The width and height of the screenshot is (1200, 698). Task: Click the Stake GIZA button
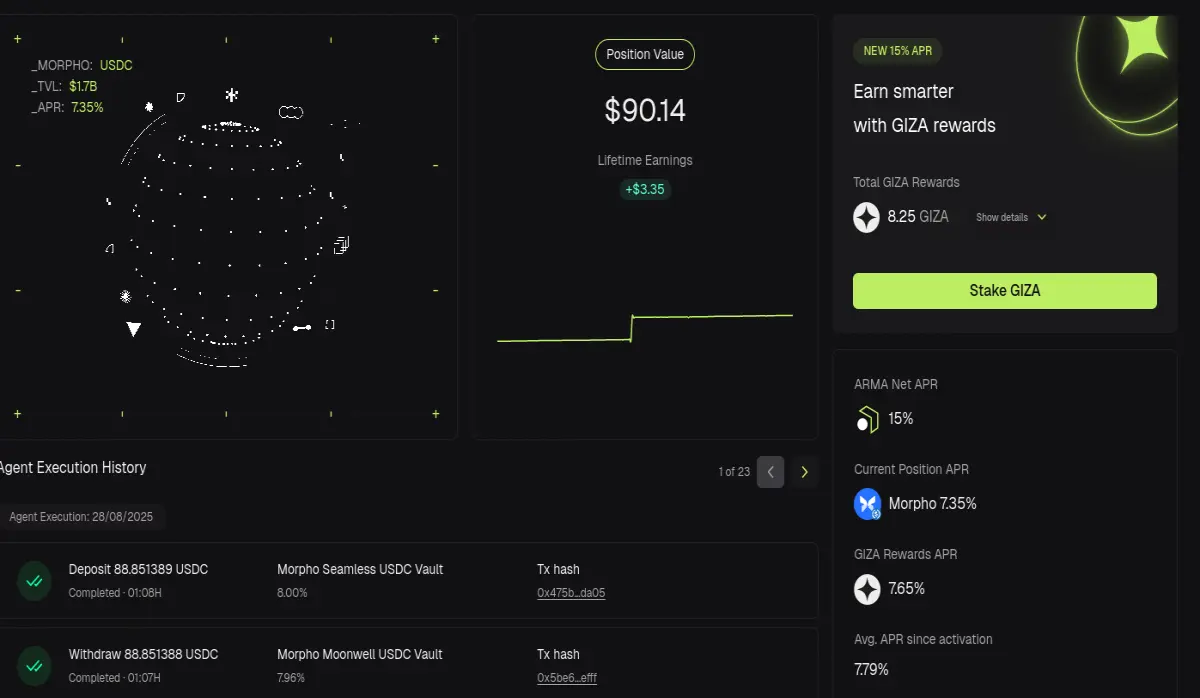pyautogui.click(x=1004, y=291)
